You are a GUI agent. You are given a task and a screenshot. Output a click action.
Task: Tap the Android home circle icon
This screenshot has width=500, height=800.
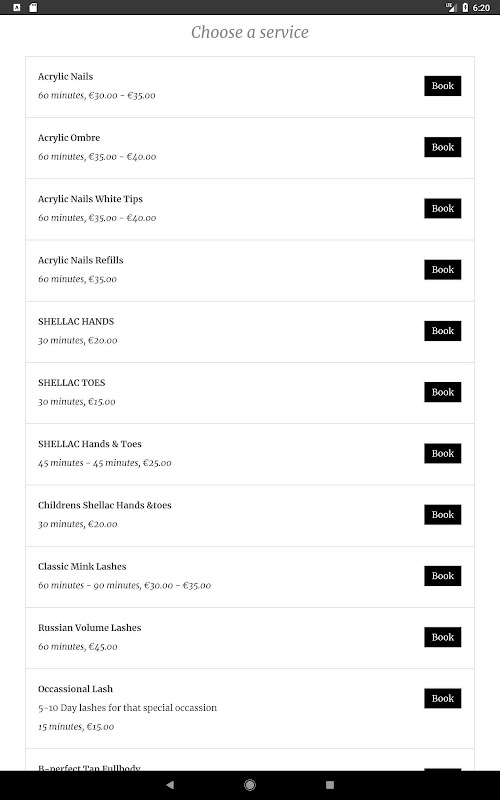tap(250, 785)
